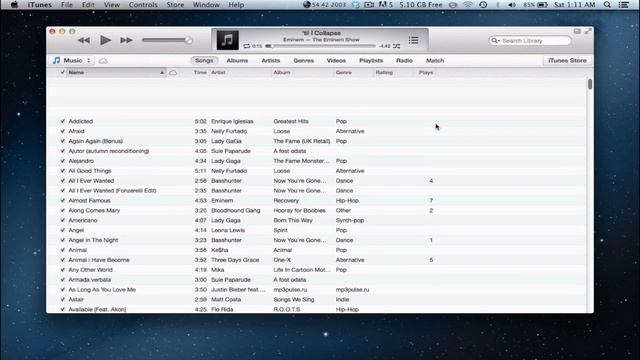The width and height of the screenshot is (640, 360).
Task: Toggle the repeat icon in now playing
Action: click(247, 46)
